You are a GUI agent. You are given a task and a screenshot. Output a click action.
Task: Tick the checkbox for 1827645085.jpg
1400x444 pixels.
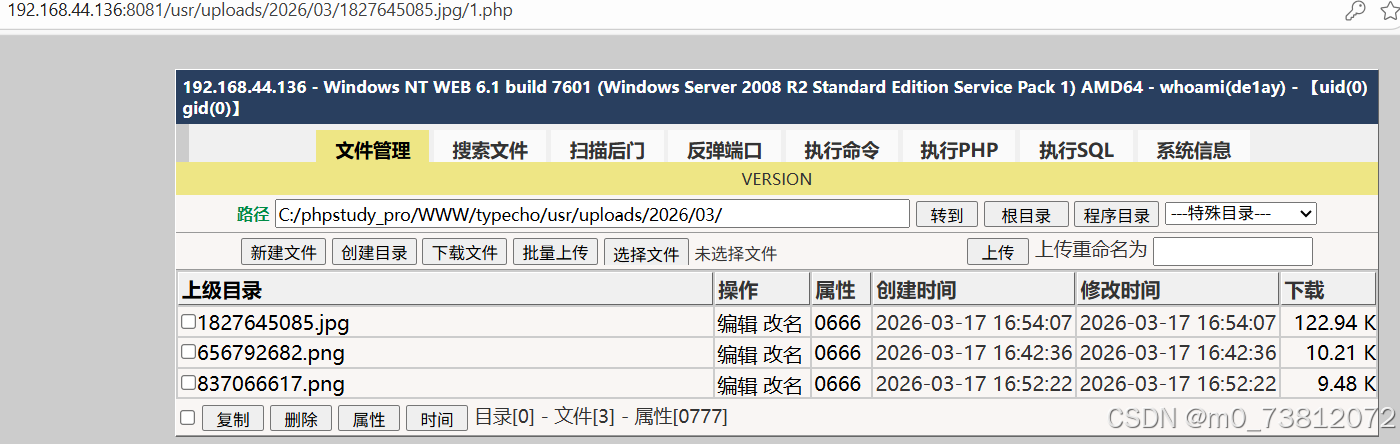click(x=188, y=323)
